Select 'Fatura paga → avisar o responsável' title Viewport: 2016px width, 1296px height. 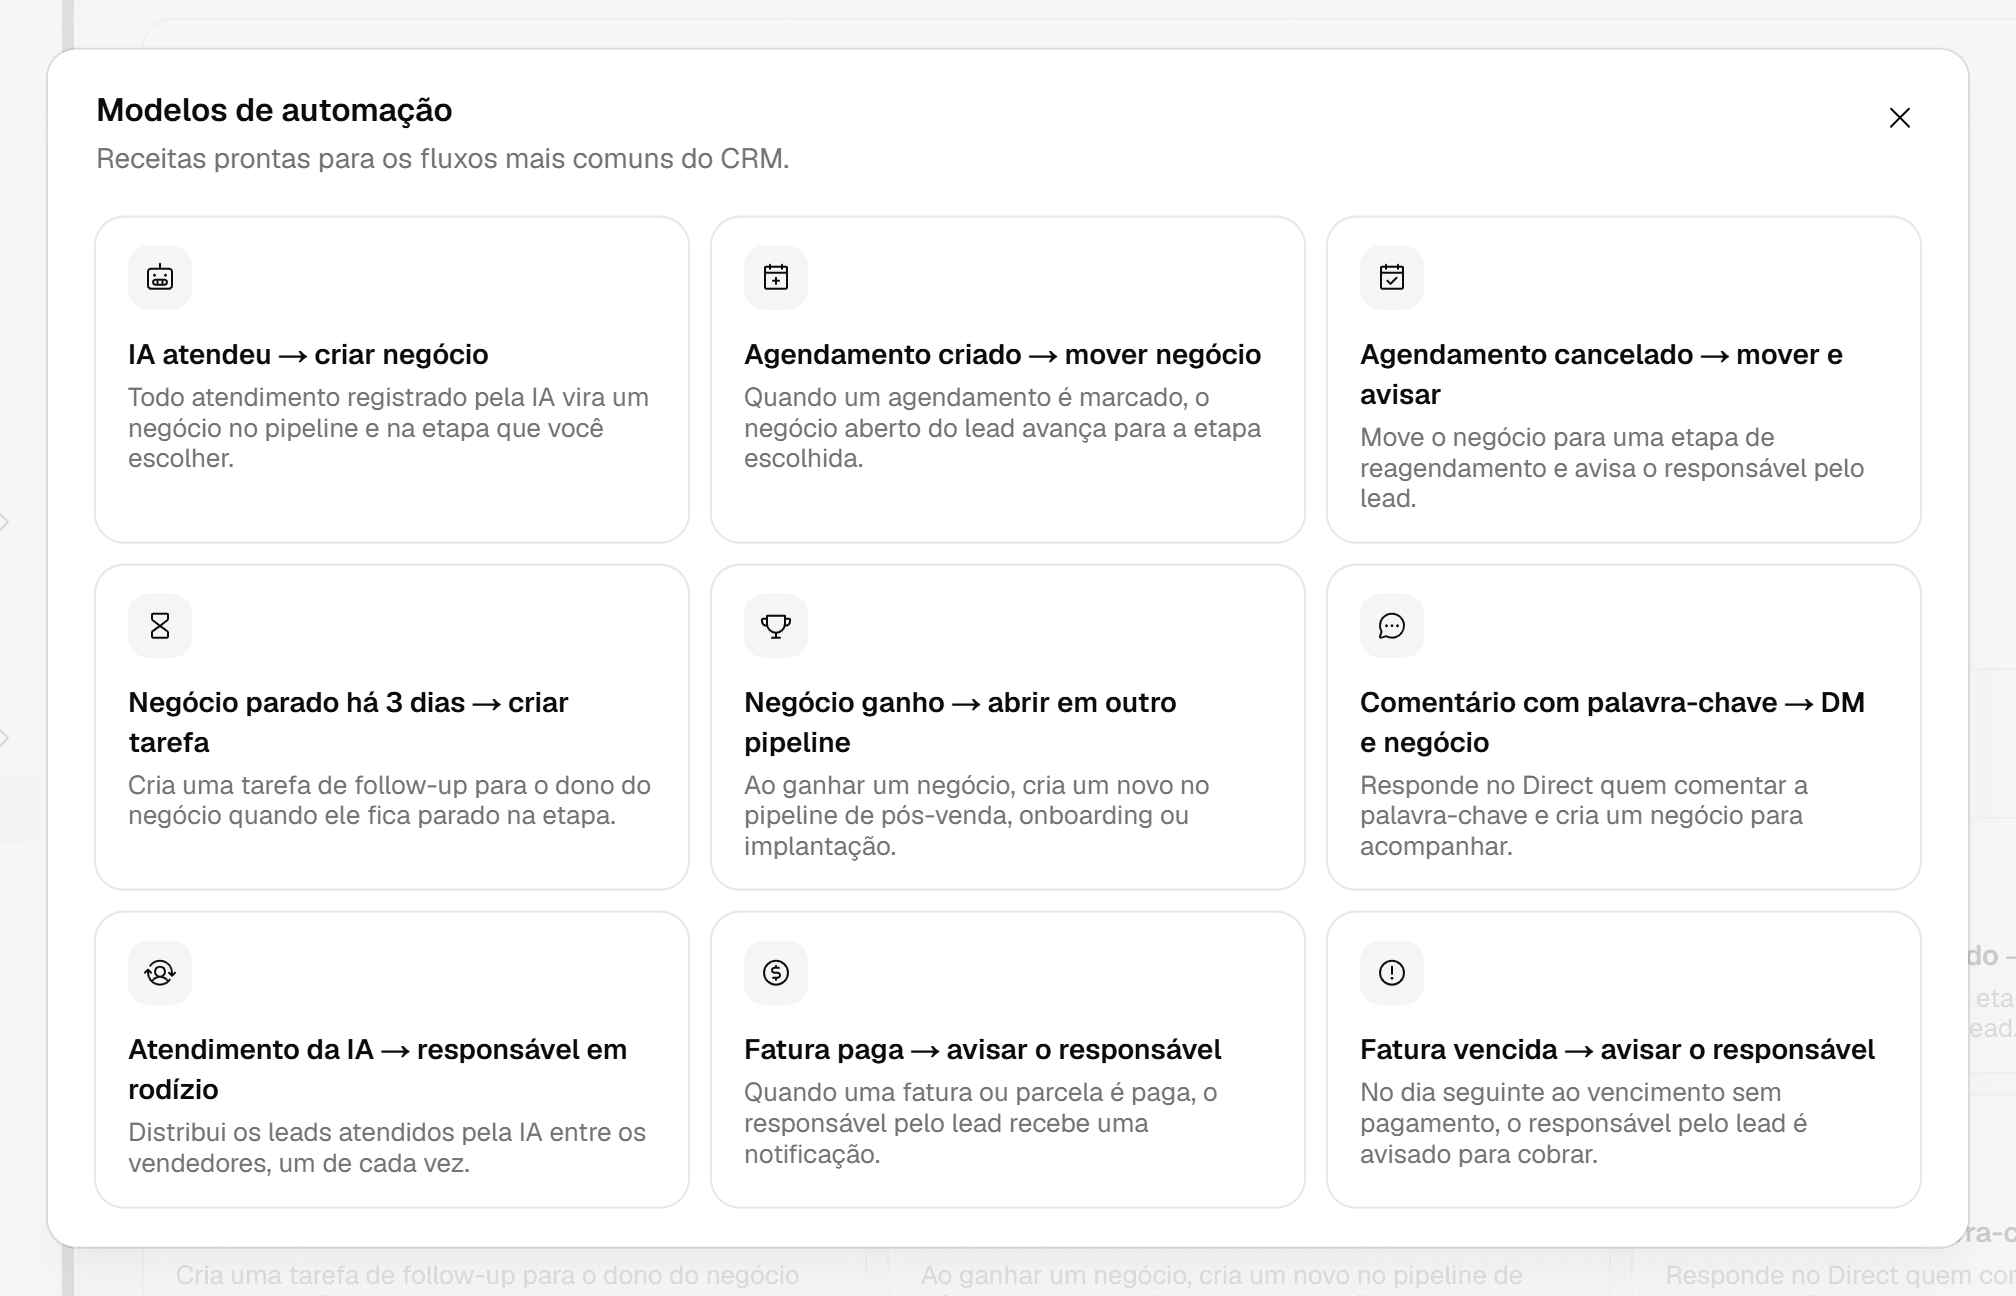click(x=982, y=1050)
